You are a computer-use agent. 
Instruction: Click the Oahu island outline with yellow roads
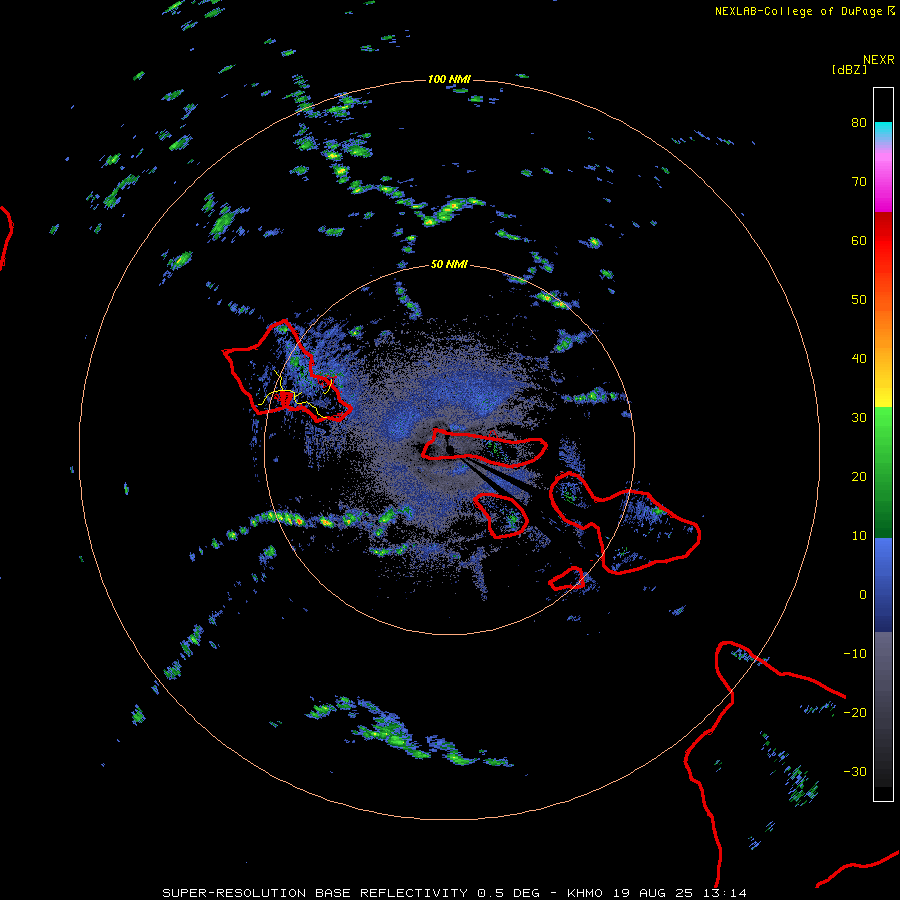pyautogui.click(x=286, y=372)
